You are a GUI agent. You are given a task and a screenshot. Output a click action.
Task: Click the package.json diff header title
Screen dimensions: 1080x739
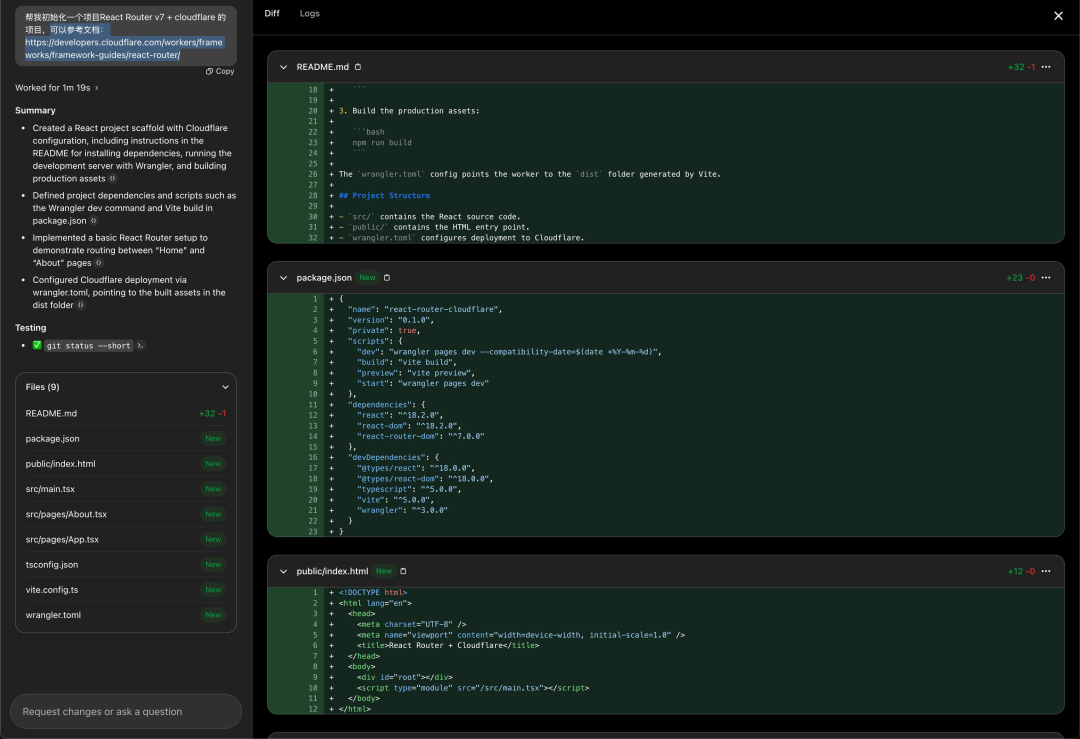coord(324,278)
